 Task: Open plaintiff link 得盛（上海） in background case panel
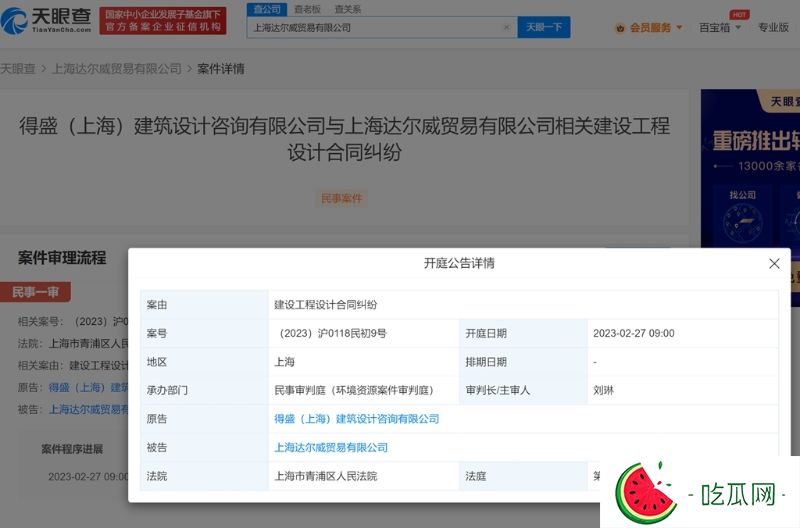pyautogui.click(x=88, y=387)
